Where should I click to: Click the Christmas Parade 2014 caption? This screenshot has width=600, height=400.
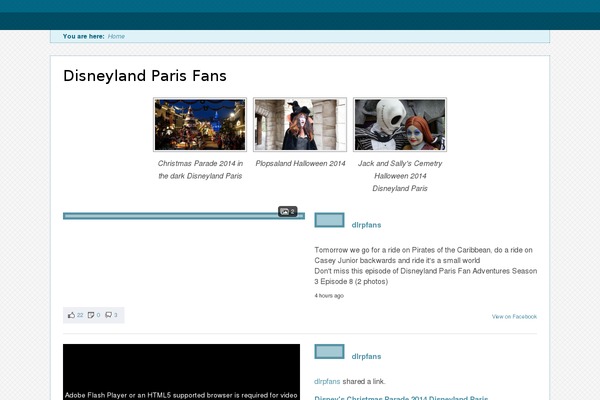click(x=200, y=170)
